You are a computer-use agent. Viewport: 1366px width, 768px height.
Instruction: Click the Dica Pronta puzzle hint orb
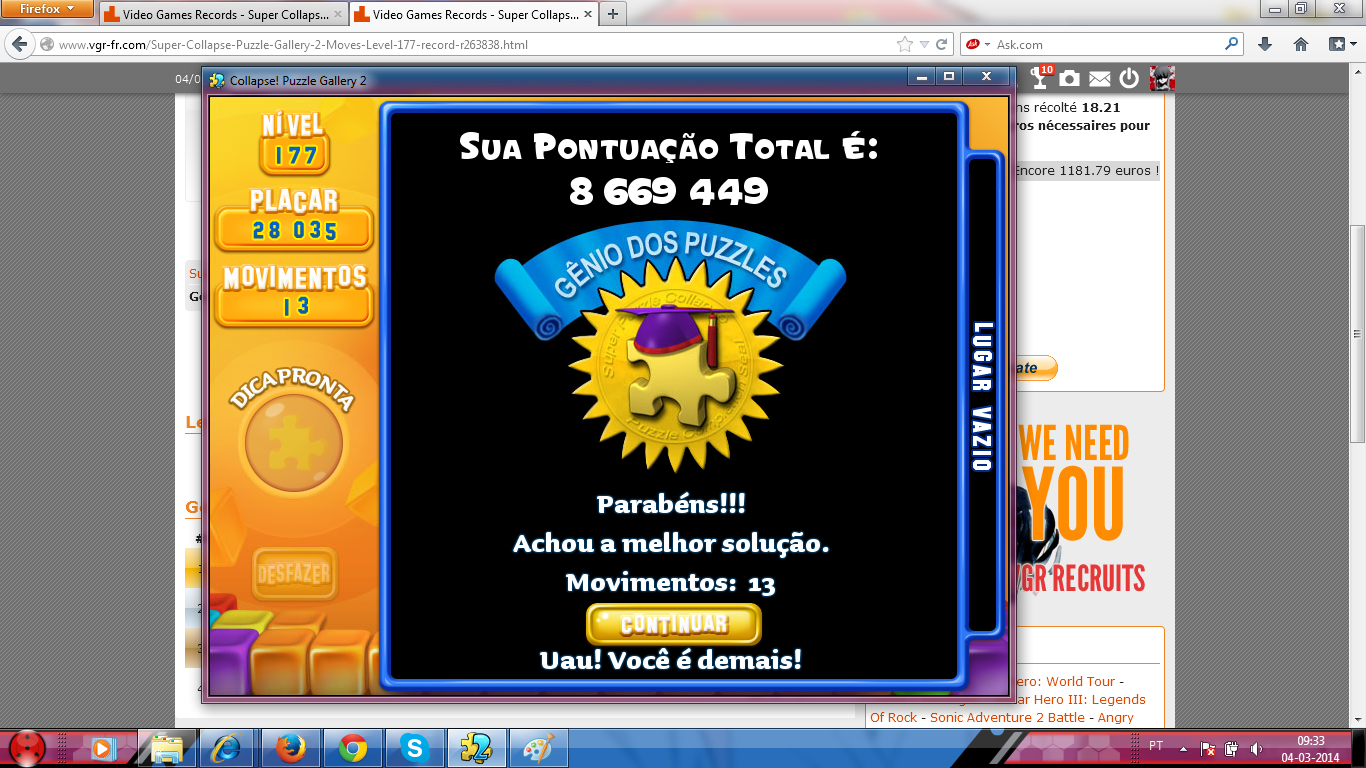point(293,443)
